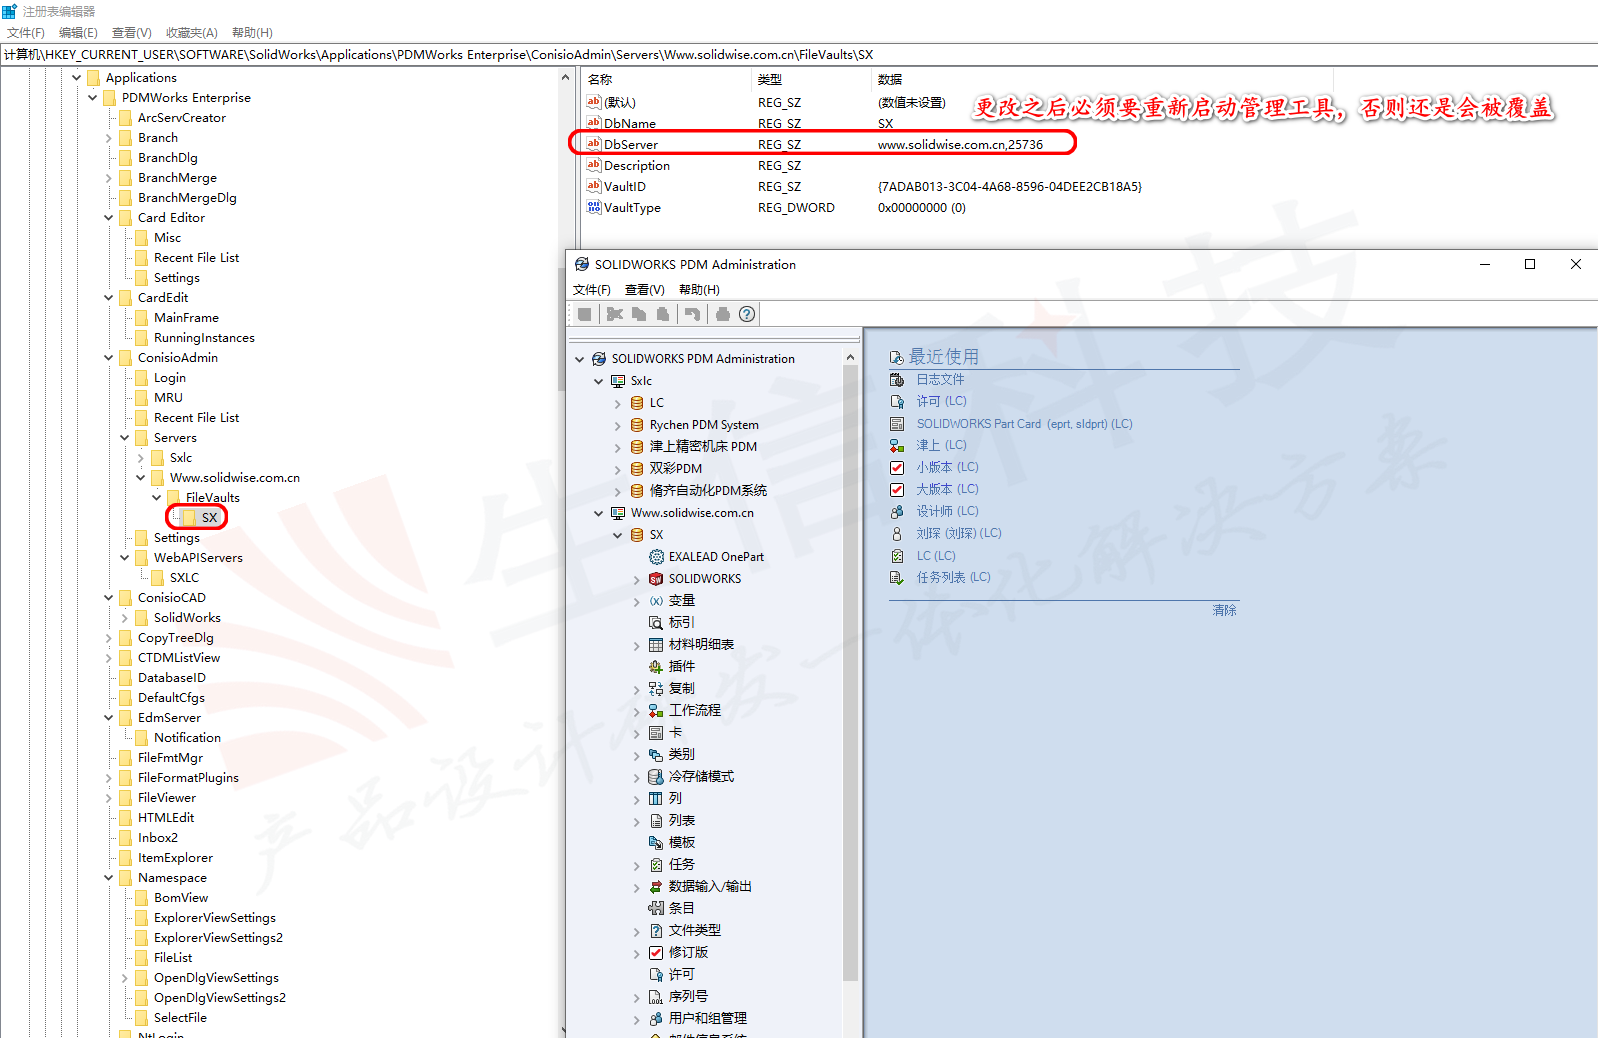Viewport: 1598px width, 1038px height.
Task: Open the PDM Administration 查看(V) menu
Action: pos(645,290)
